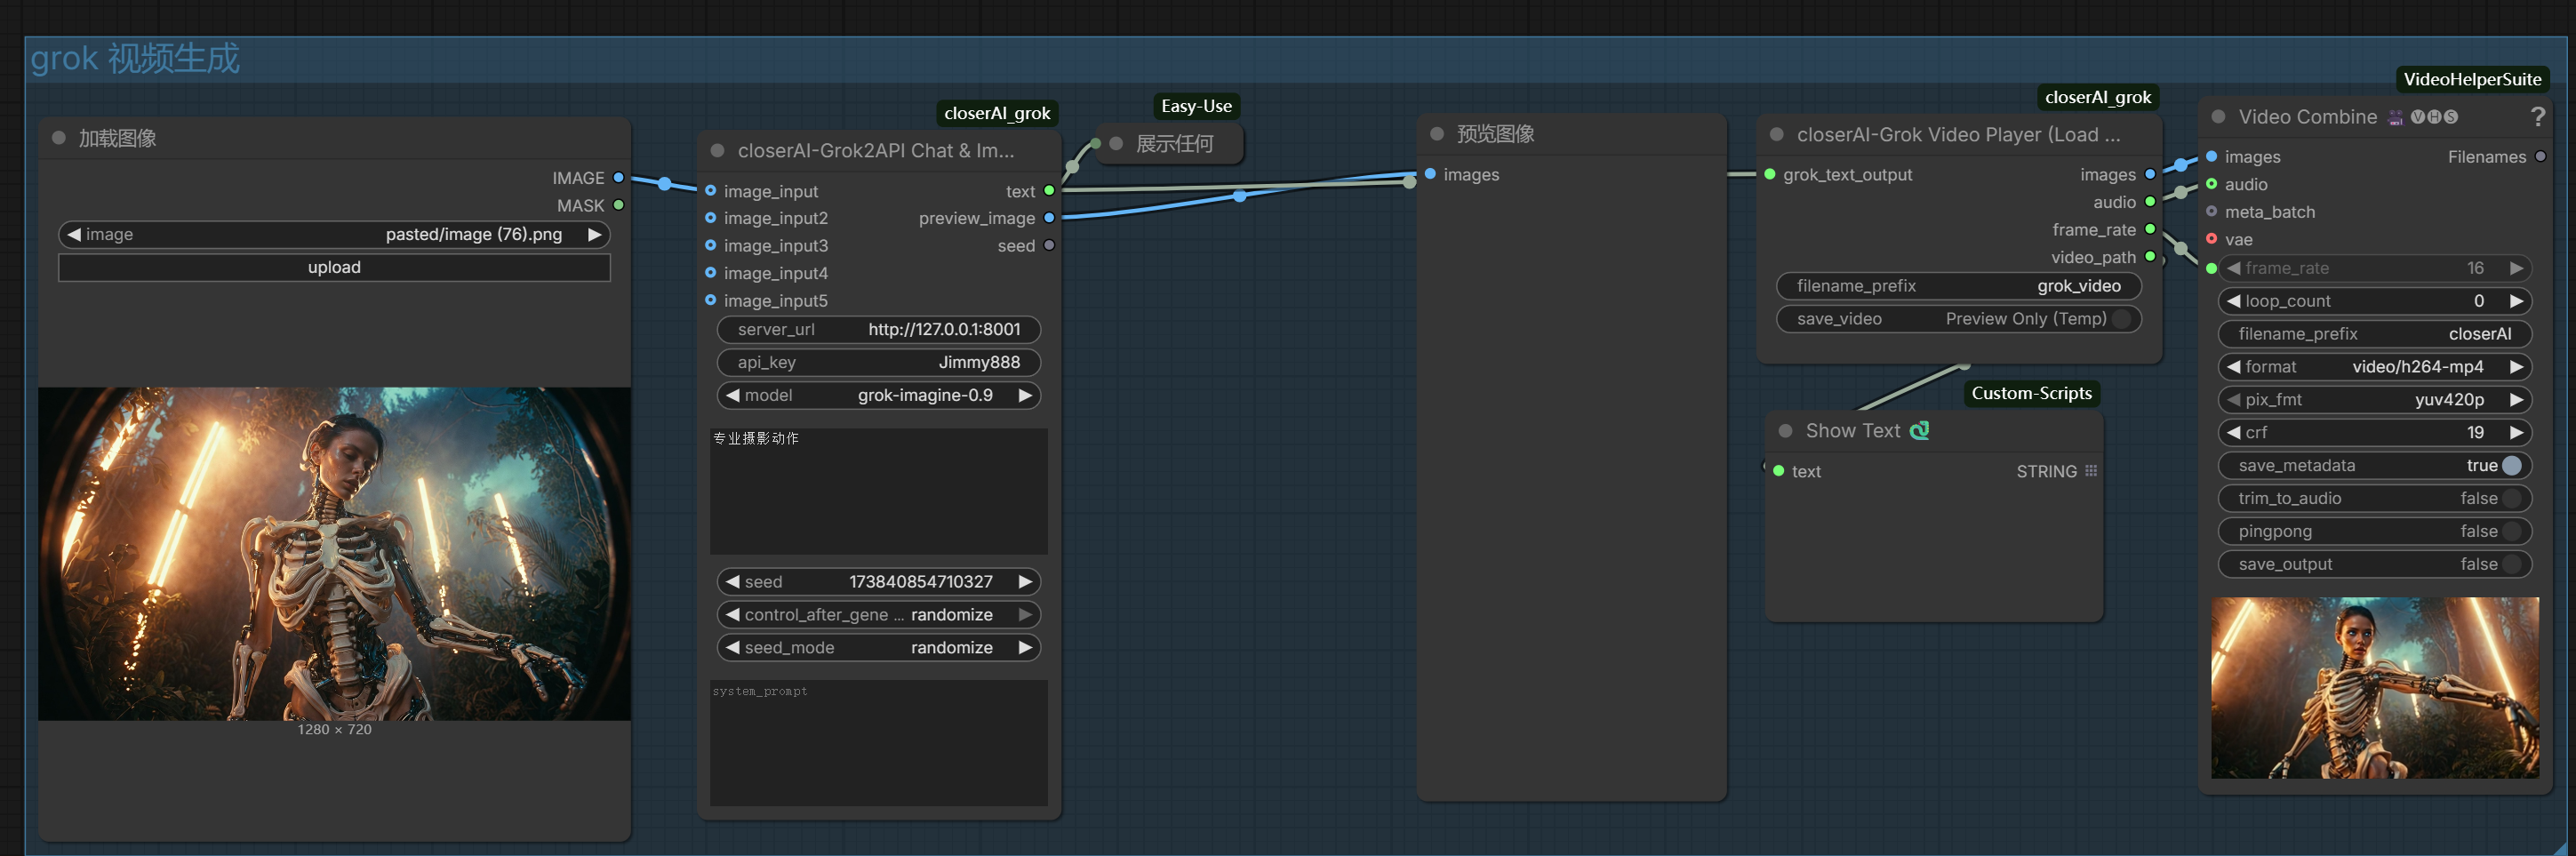Viewport: 2576px width, 856px height.
Task: Click the Video Combine help question mark
Action: pyautogui.click(x=2537, y=117)
